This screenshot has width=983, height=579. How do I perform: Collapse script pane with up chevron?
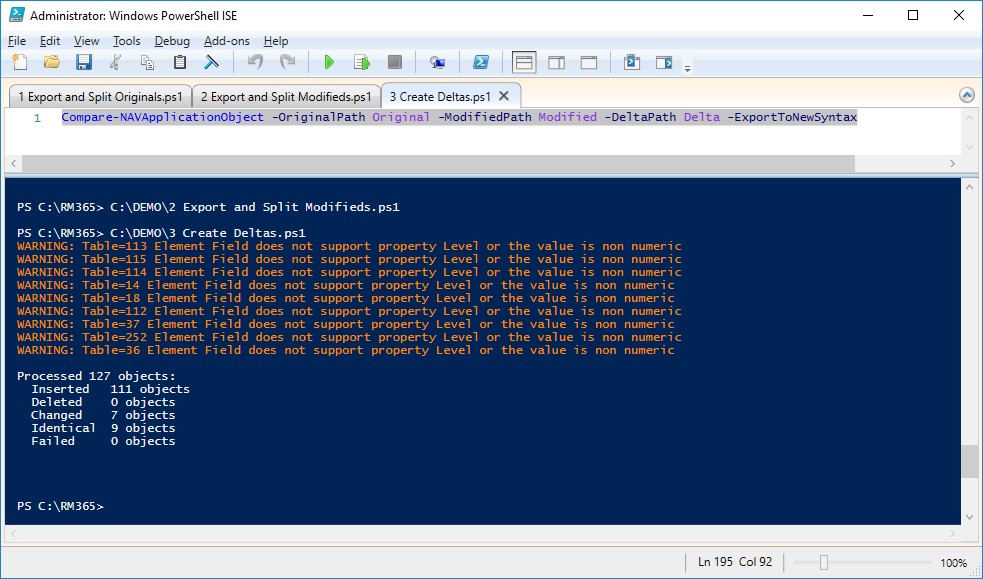(x=967, y=95)
